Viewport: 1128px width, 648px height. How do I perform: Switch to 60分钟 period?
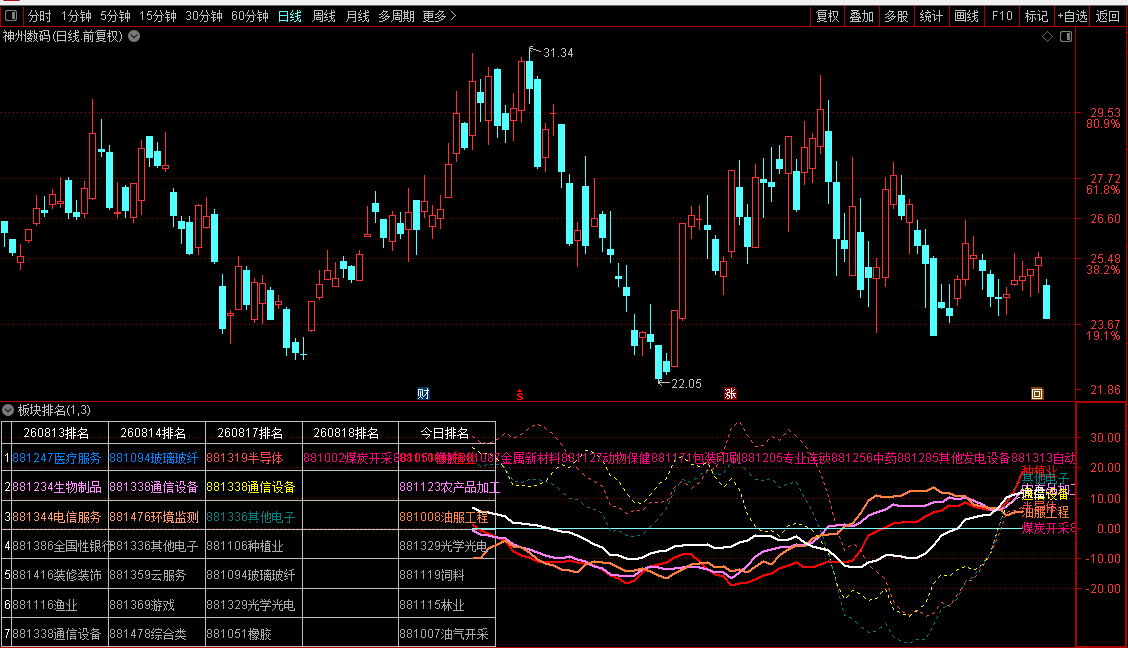point(250,16)
